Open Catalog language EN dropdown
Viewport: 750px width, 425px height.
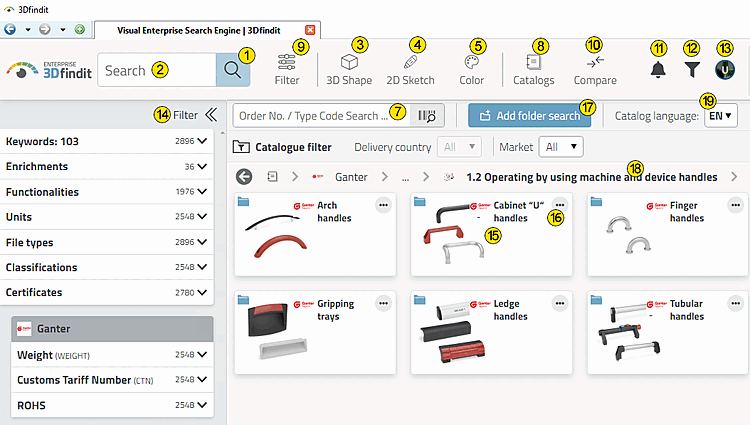click(x=720, y=116)
